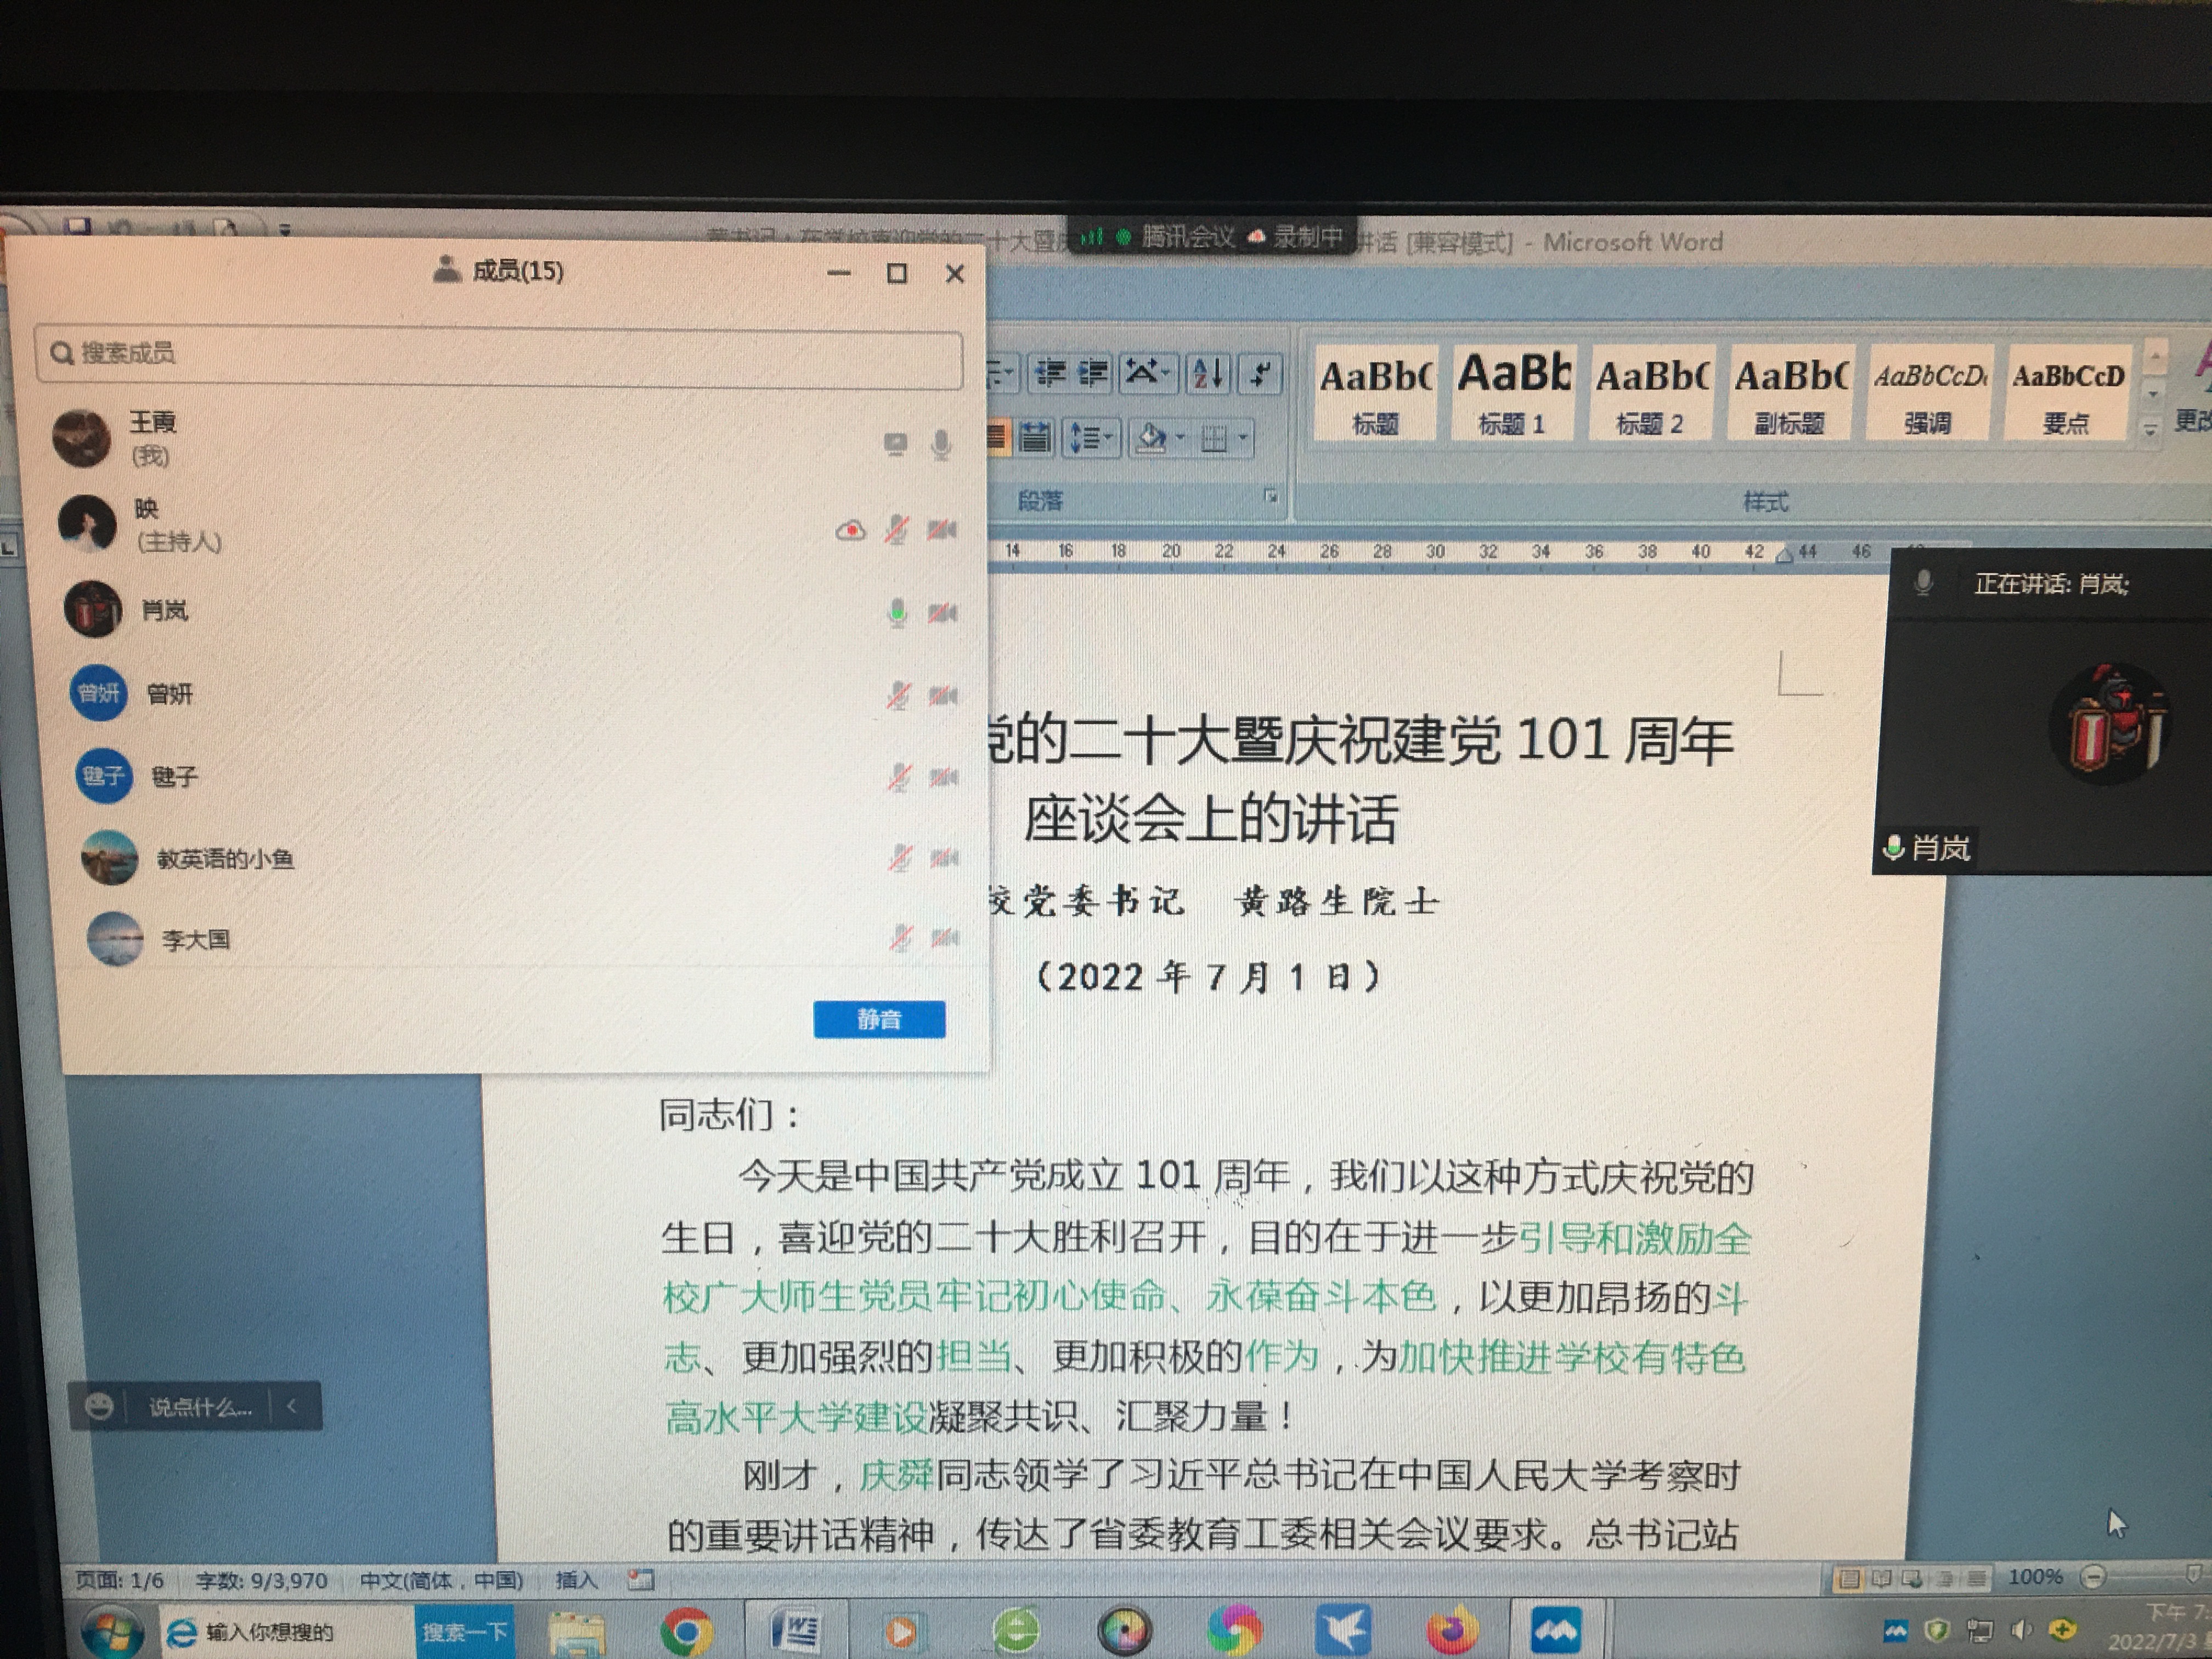Viewport: 2212px width, 1659px height.
Task: Switch to draft view icon
Action: (x=1976, y=1579)
